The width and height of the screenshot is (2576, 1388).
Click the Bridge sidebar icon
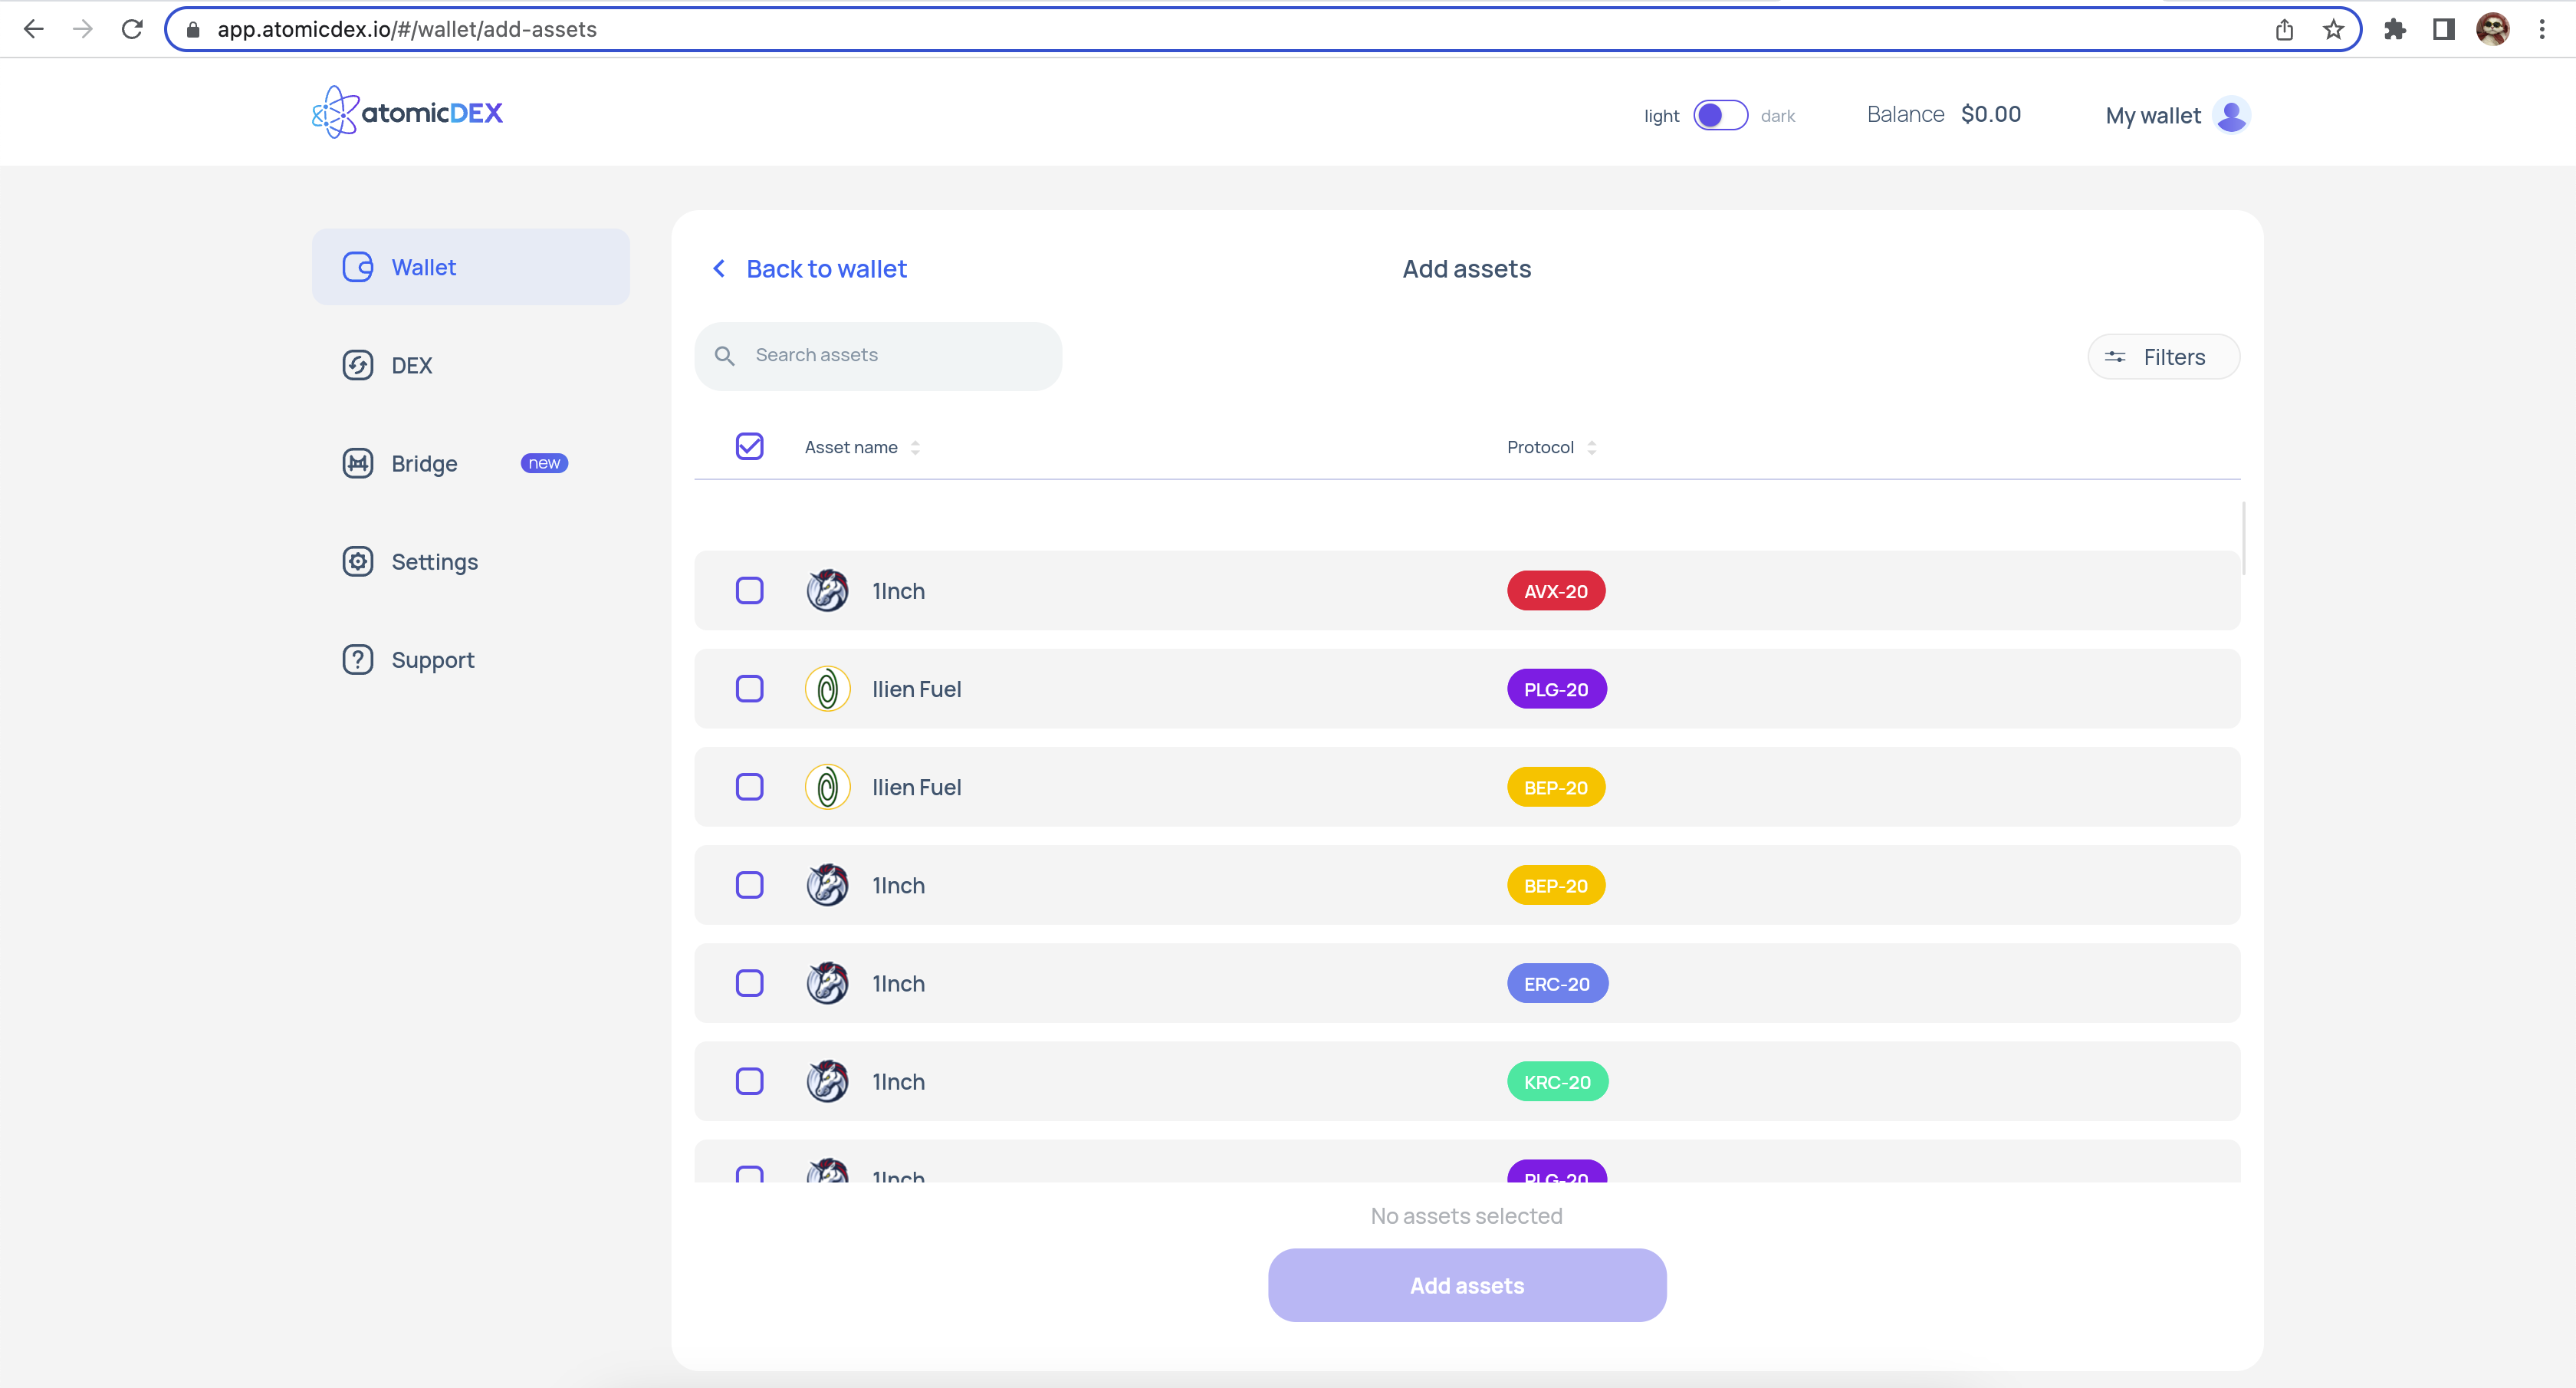(357, 463)
